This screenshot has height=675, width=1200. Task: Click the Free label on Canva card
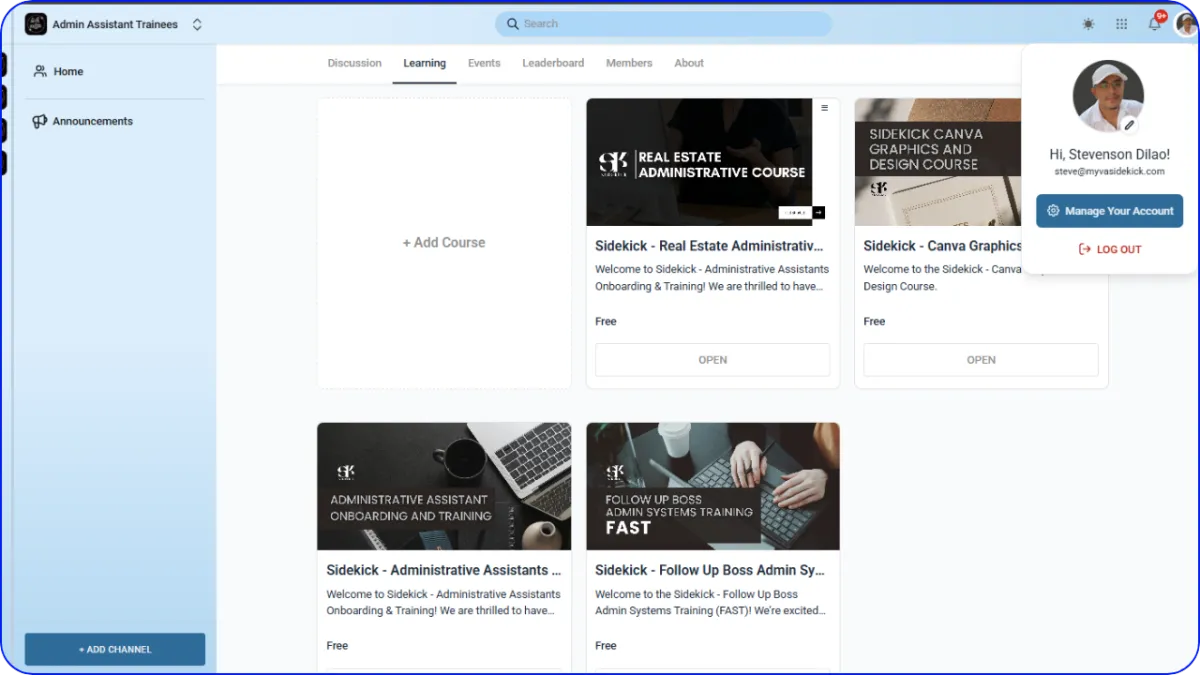click(x=874, y=322)
